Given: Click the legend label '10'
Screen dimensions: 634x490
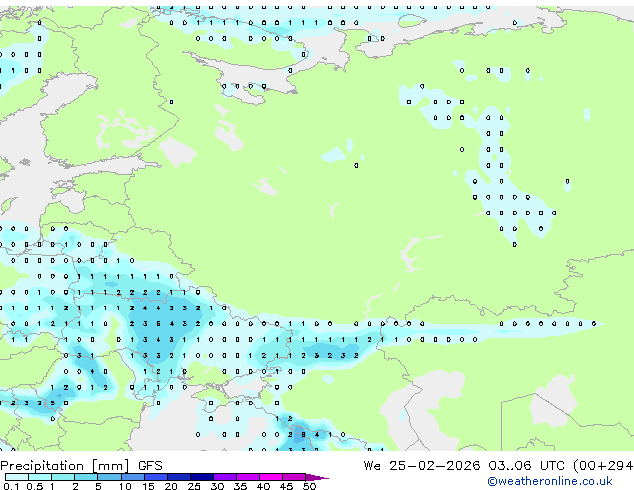Looking at the screenshot, I should coord(125,486).
